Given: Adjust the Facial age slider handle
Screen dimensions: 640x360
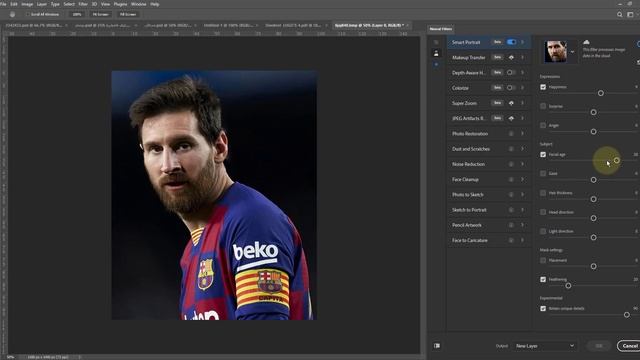Looking at the screenshot, I should coord(617,160).
